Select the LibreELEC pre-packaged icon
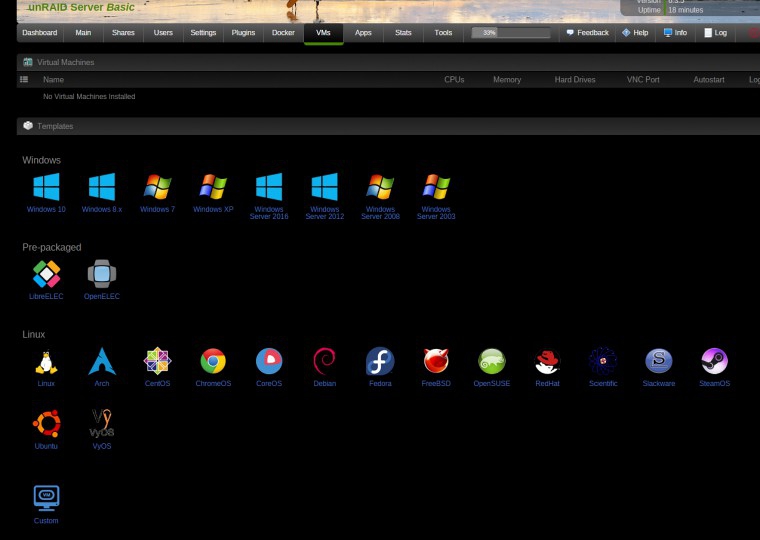The height and width of the screenshot is (540, 760). (46, 274)
